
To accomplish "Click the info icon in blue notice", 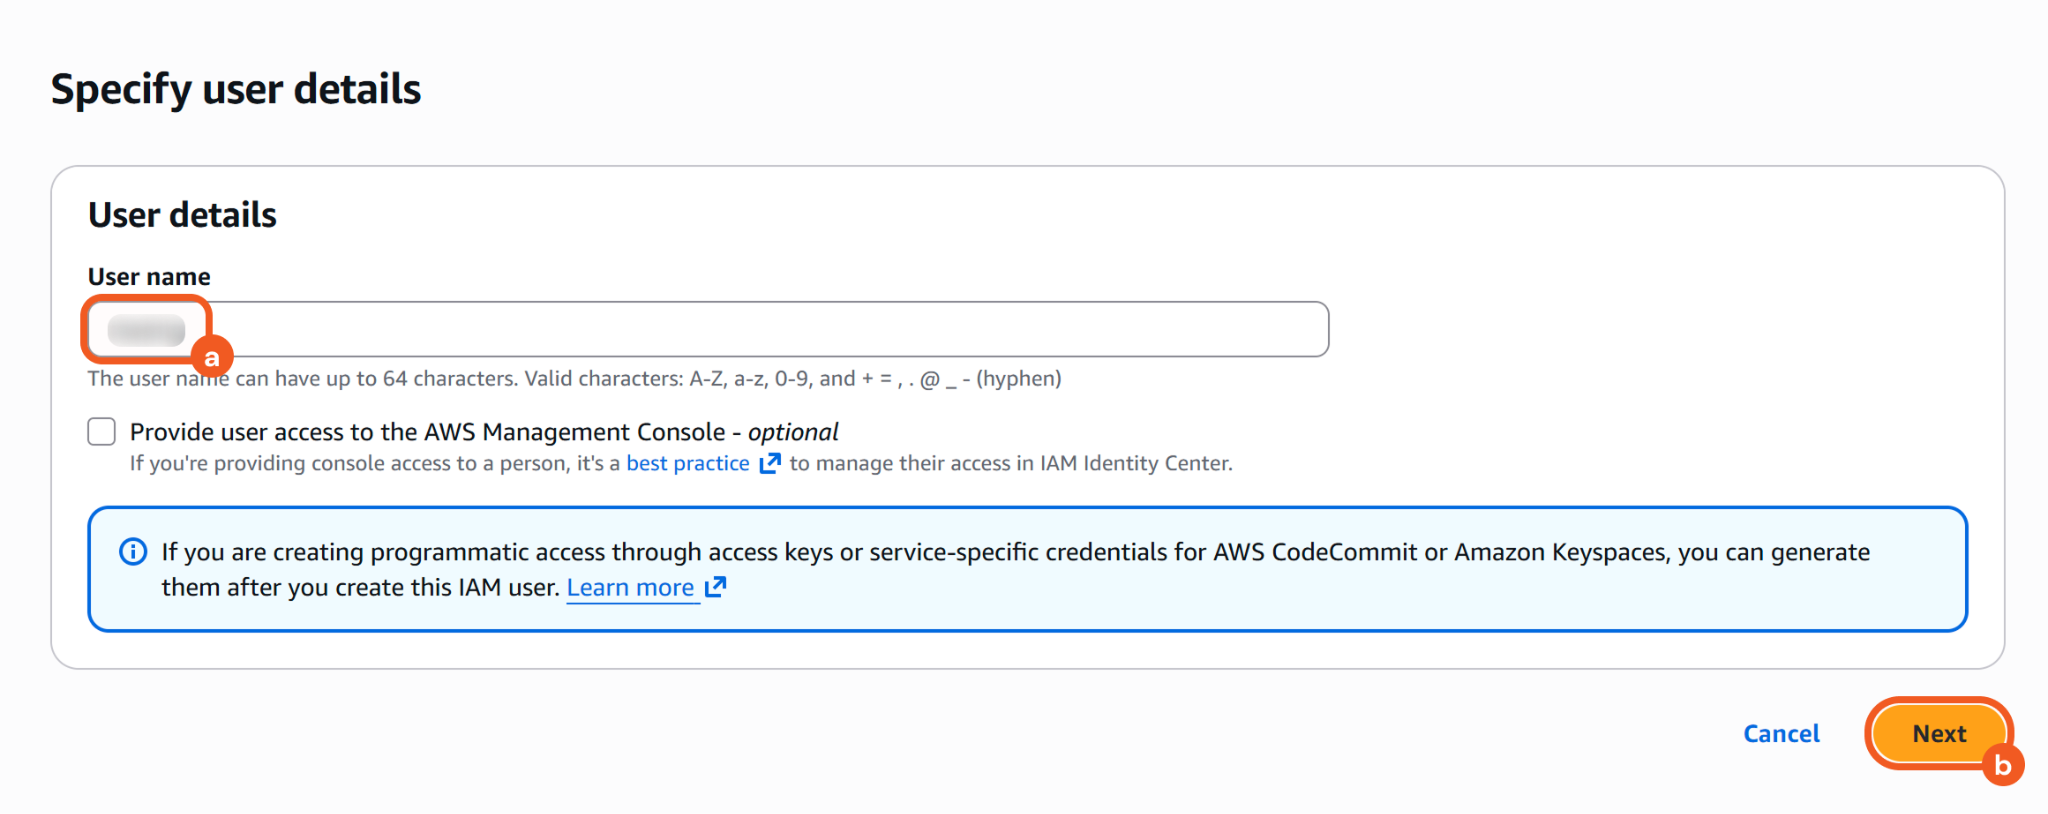I will (133, 552).
